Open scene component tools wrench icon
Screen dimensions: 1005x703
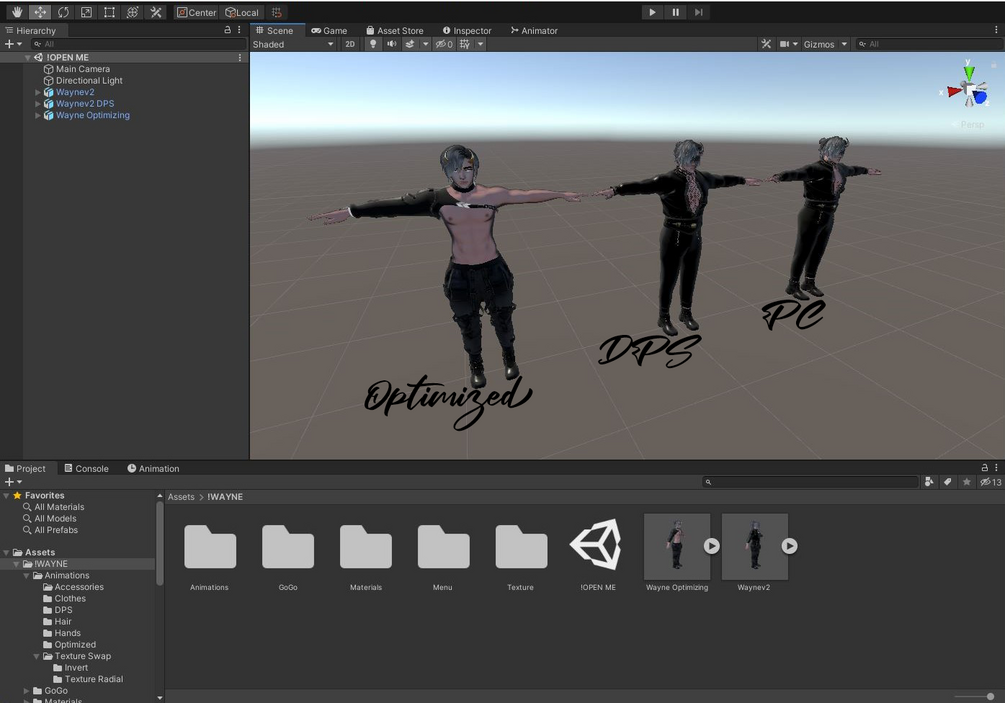pyautogui.click(x=765, y=44)
